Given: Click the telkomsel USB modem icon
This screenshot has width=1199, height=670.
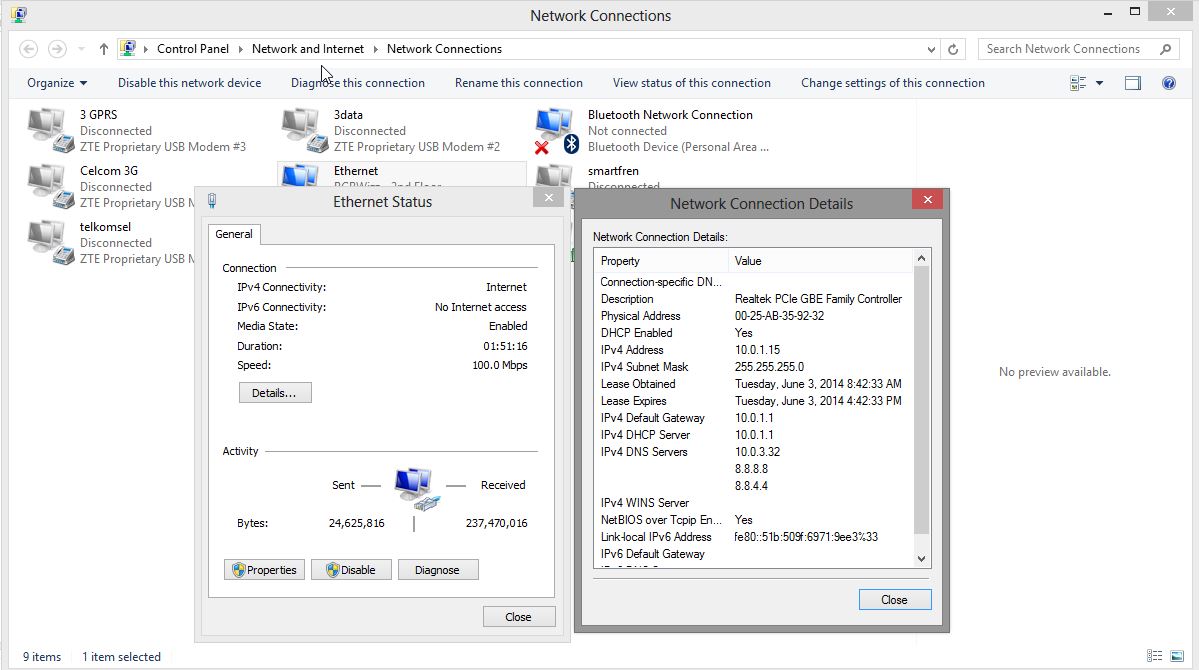Looking at the screenshot, I should coord(46,240).
